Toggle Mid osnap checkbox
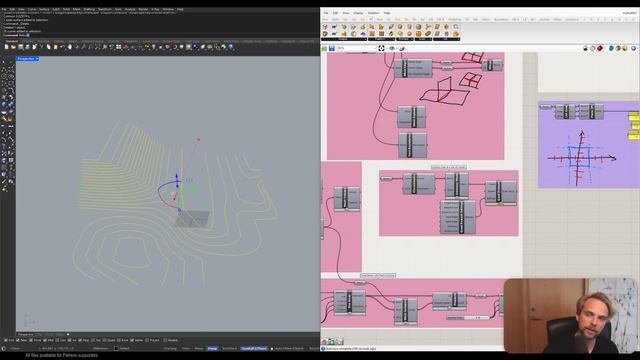 click(x=44, y=340)
